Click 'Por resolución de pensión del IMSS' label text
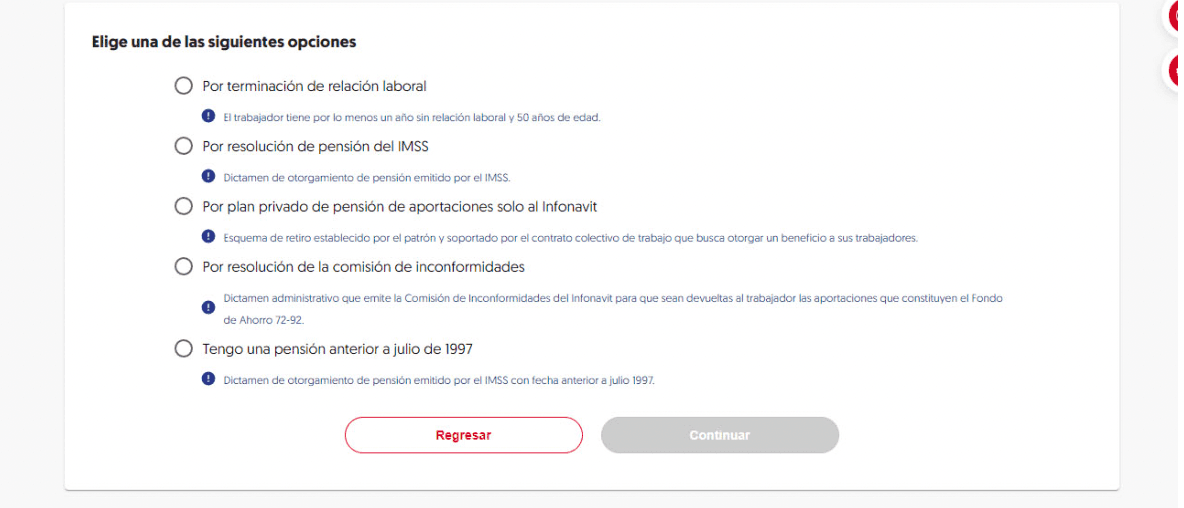Viewport: 1184px width, 508px height. click(316, 146)
